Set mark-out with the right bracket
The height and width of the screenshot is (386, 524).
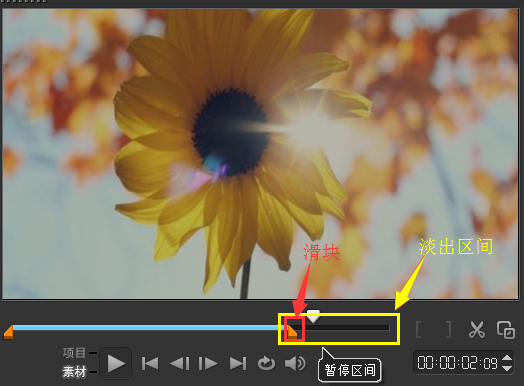448,330
